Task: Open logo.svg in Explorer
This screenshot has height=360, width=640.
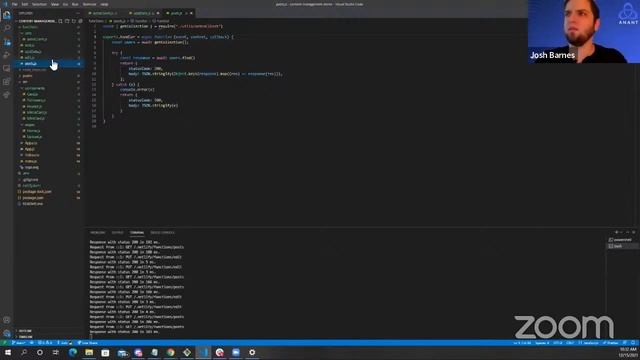Action: (x=49, y=167)
